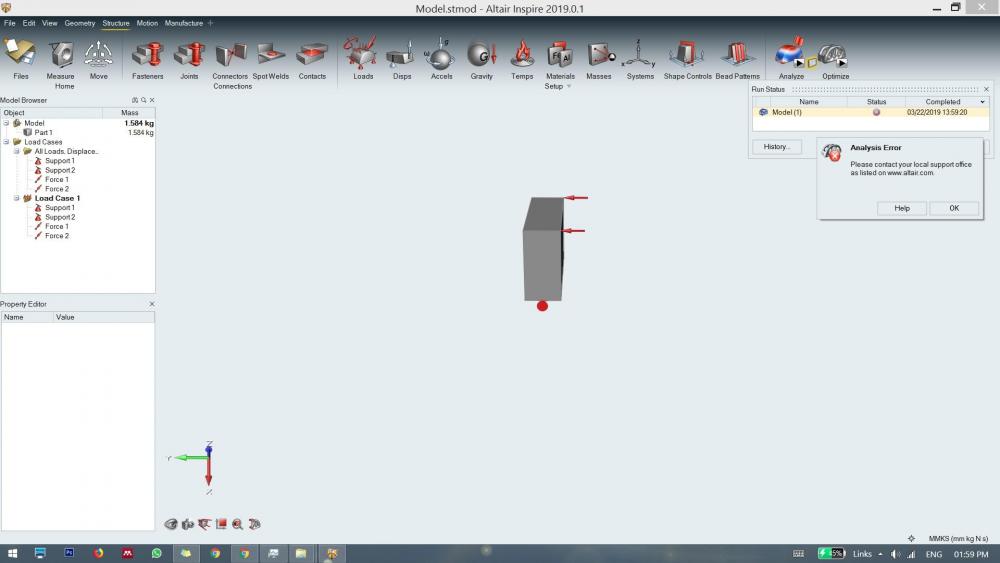Click the filter icon in Model Browser header
This screenshot has height=563, width=1000.
(135, 100)
